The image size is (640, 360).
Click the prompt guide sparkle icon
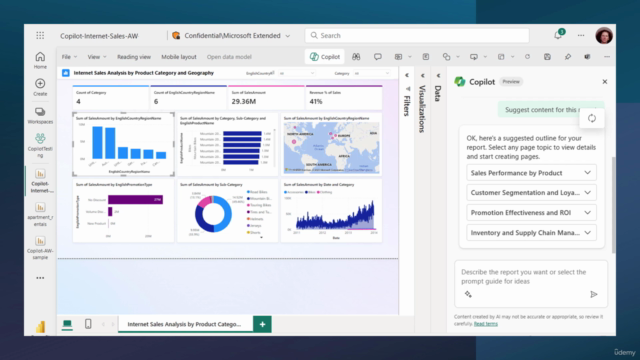[468, 294]
